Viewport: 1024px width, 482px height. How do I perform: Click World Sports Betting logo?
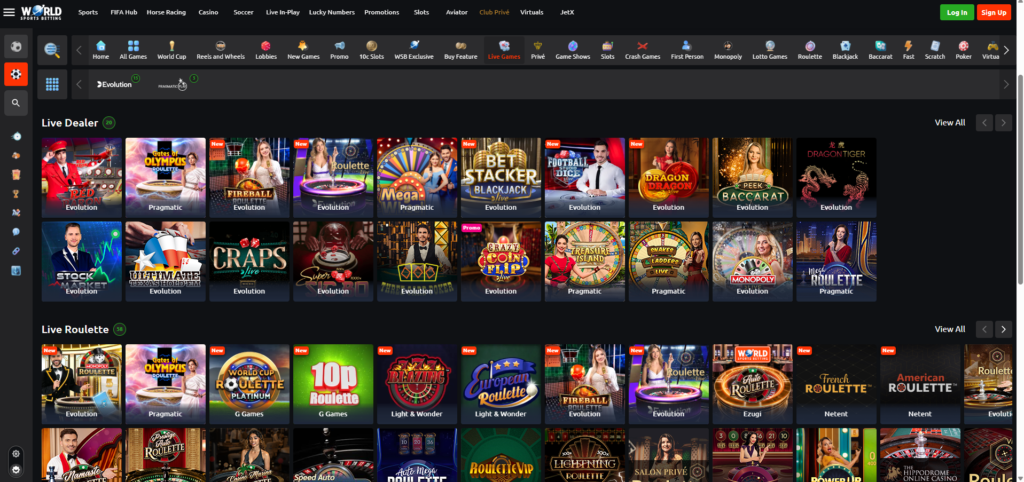pos(41,12)
